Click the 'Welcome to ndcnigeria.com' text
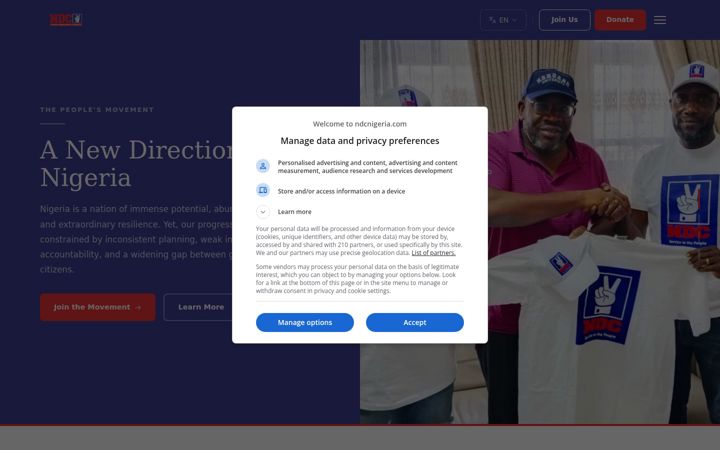 point(360,124)
